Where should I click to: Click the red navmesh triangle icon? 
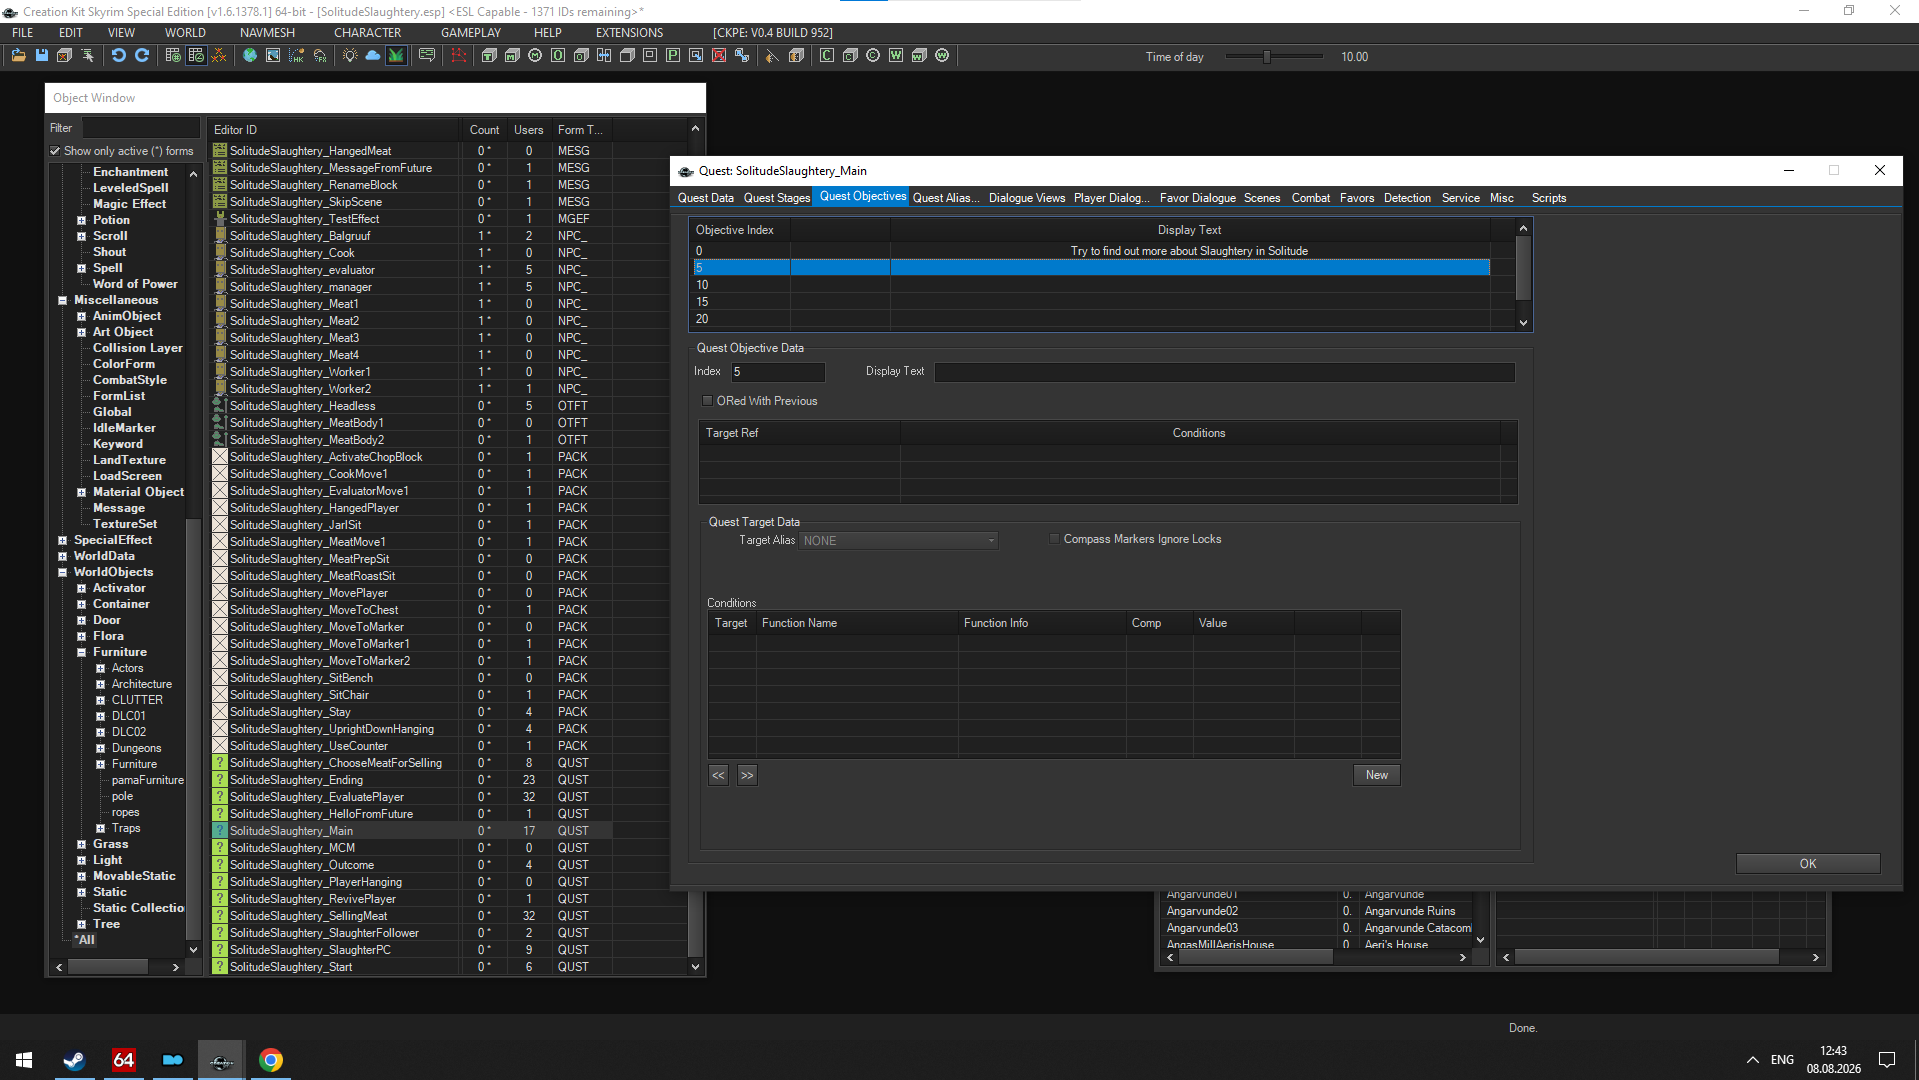(459, 56)
